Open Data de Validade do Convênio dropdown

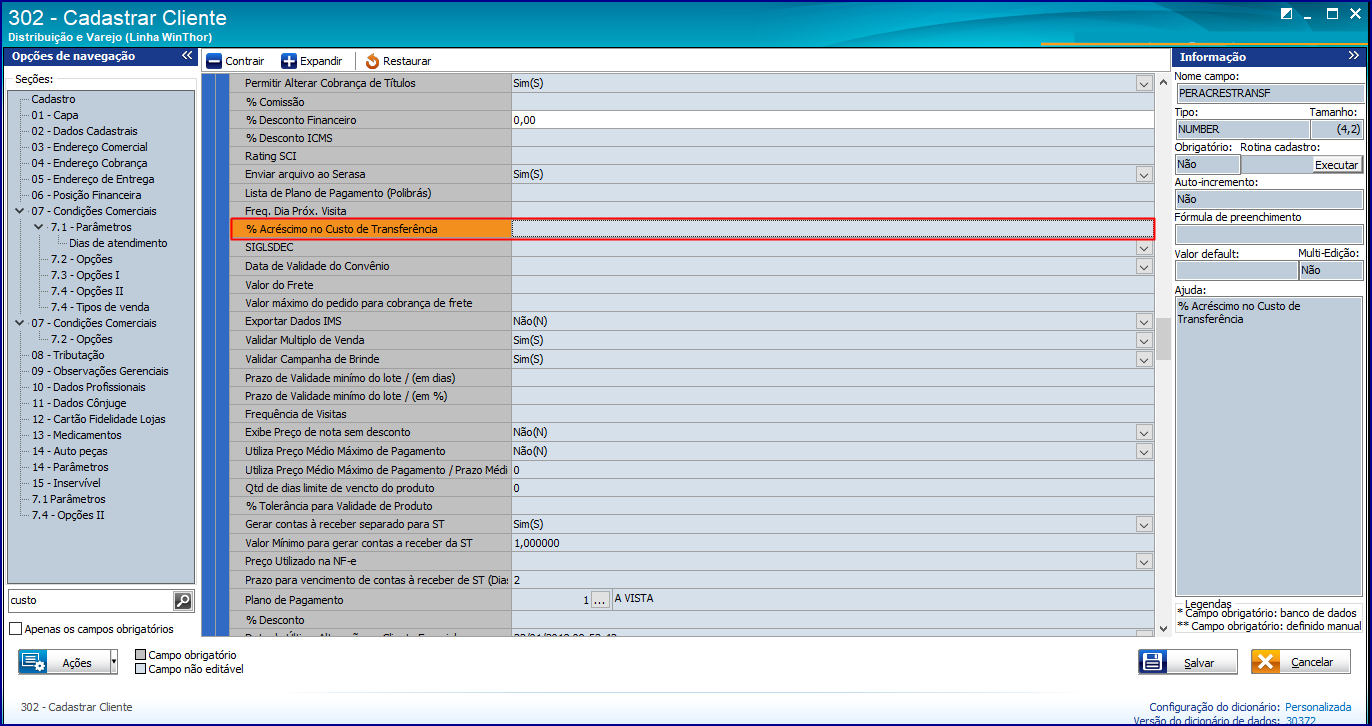click(1144, 267)
